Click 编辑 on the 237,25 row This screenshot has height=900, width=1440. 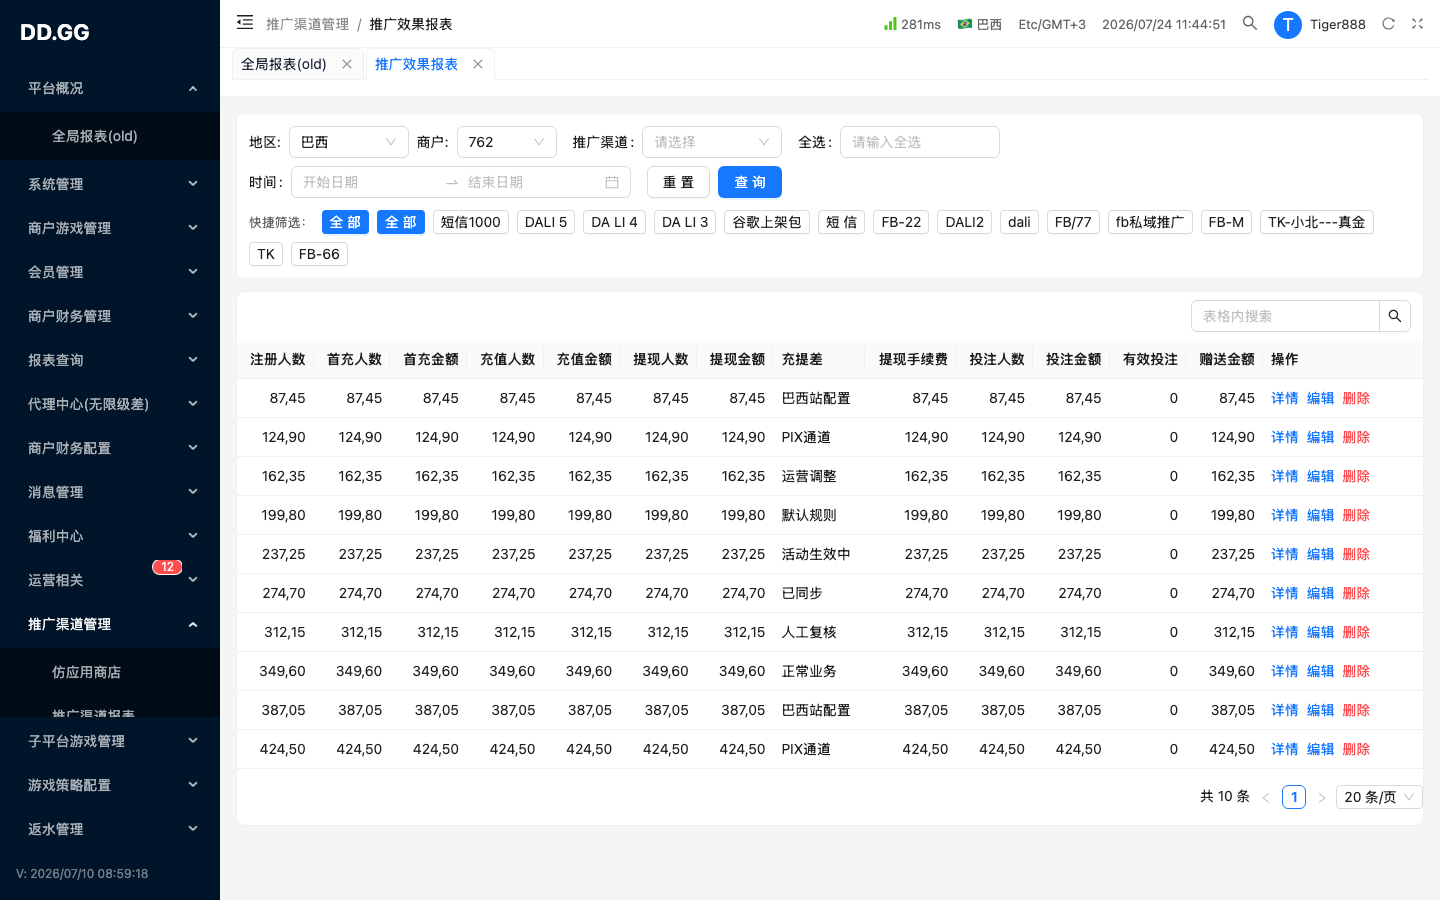pos(1321,554)
